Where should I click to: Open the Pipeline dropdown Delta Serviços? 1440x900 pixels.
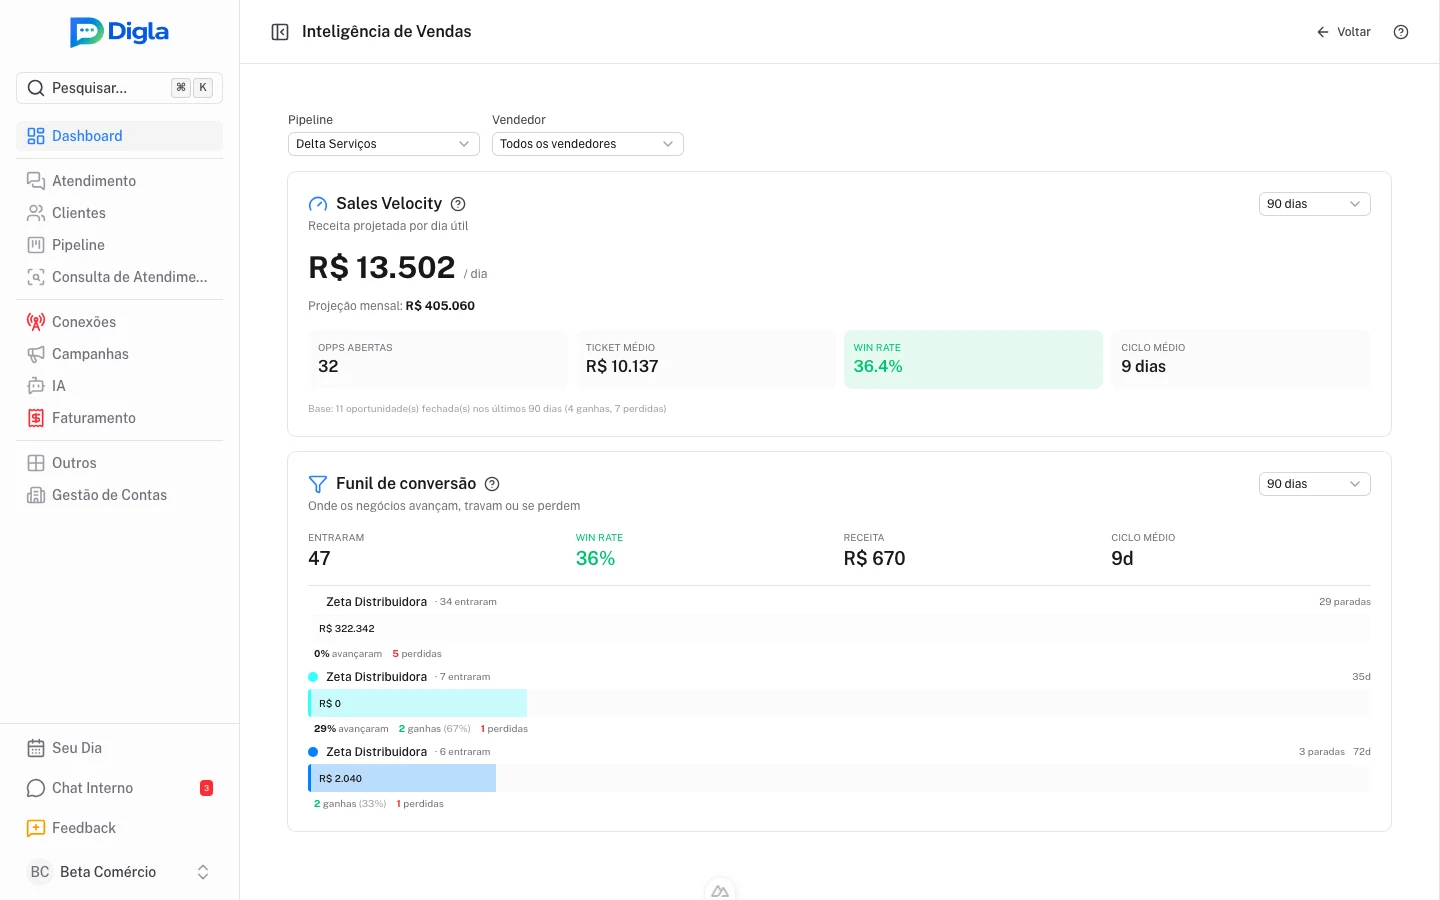pyautogui.click(x=384, y=144)
